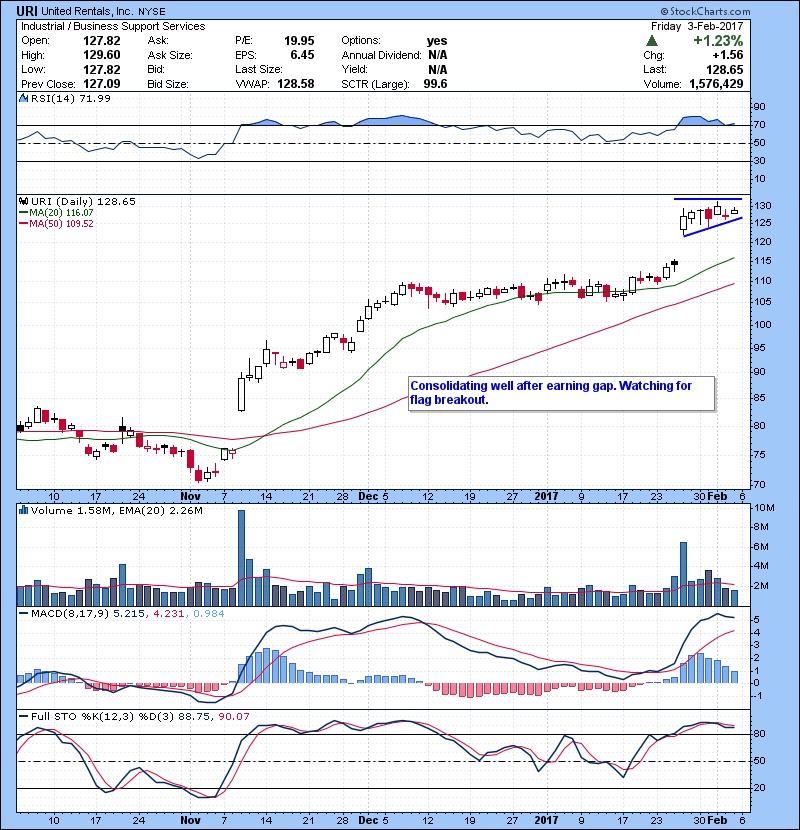Click the Industrial / Business Support Services label
This screenshot has width=800, height=830.
[113, 26]
